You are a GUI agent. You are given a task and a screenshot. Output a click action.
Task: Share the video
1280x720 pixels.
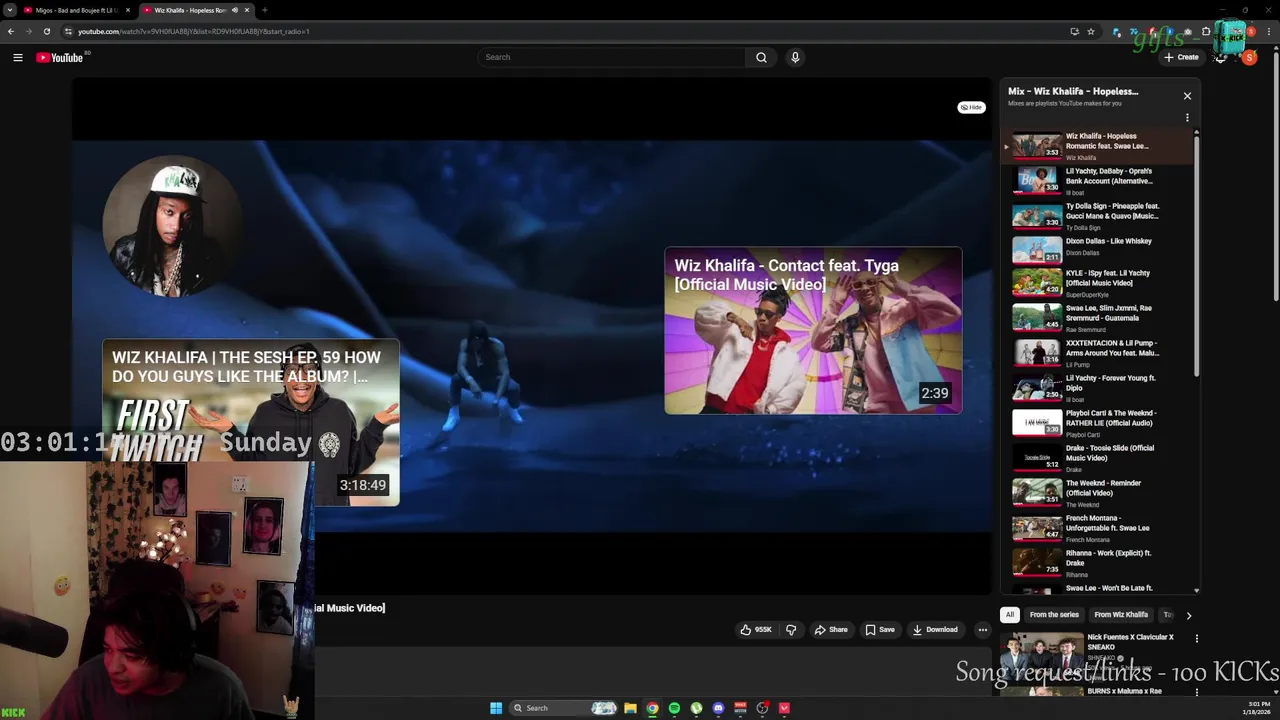[x=831, y=630]
